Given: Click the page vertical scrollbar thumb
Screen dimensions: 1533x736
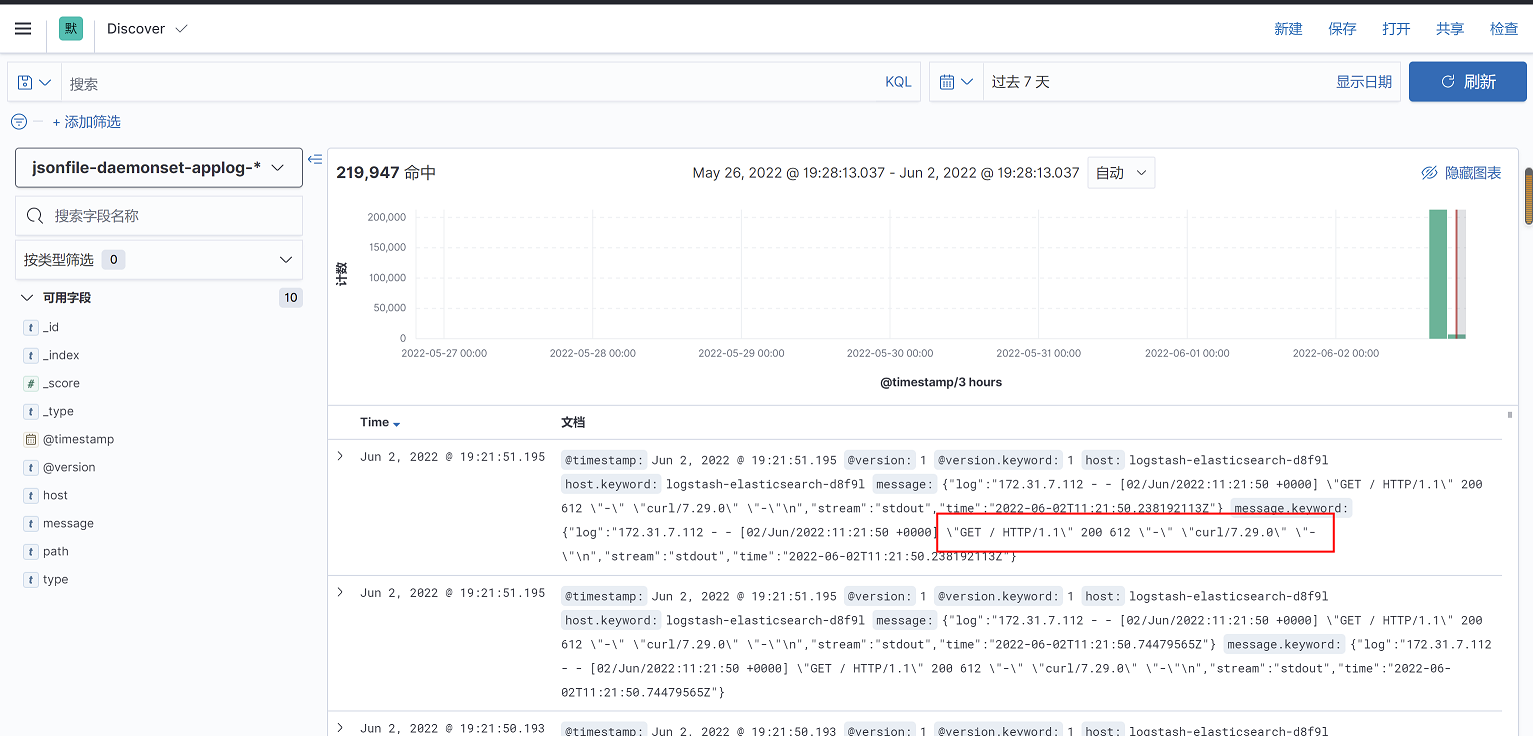Looking at the screenshot, I should (1527, 196).
